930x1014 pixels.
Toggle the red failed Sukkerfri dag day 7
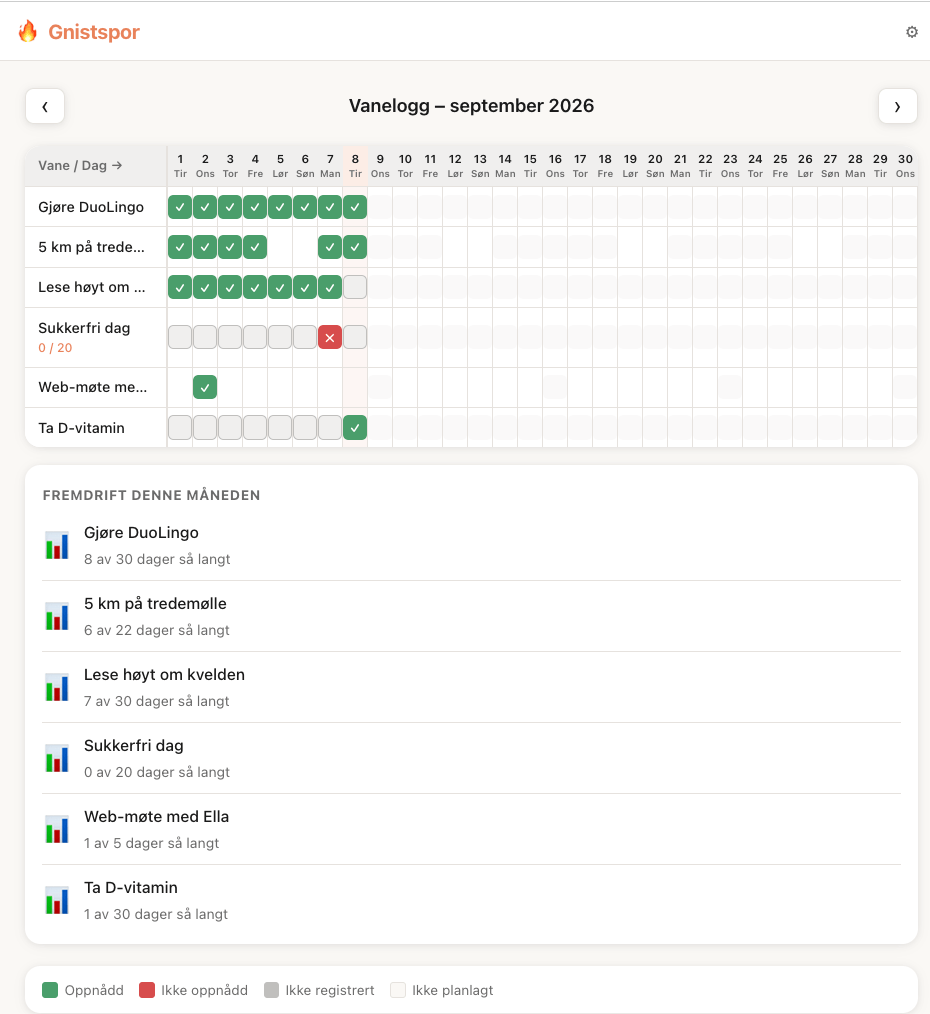pos(330,338)
